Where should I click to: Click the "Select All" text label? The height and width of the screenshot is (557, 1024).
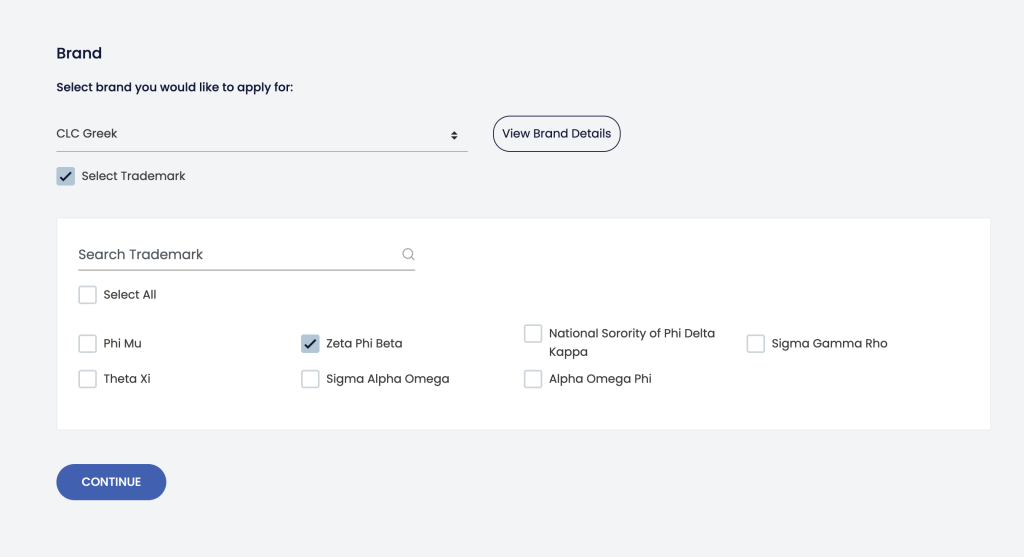(x=130, y=295)
